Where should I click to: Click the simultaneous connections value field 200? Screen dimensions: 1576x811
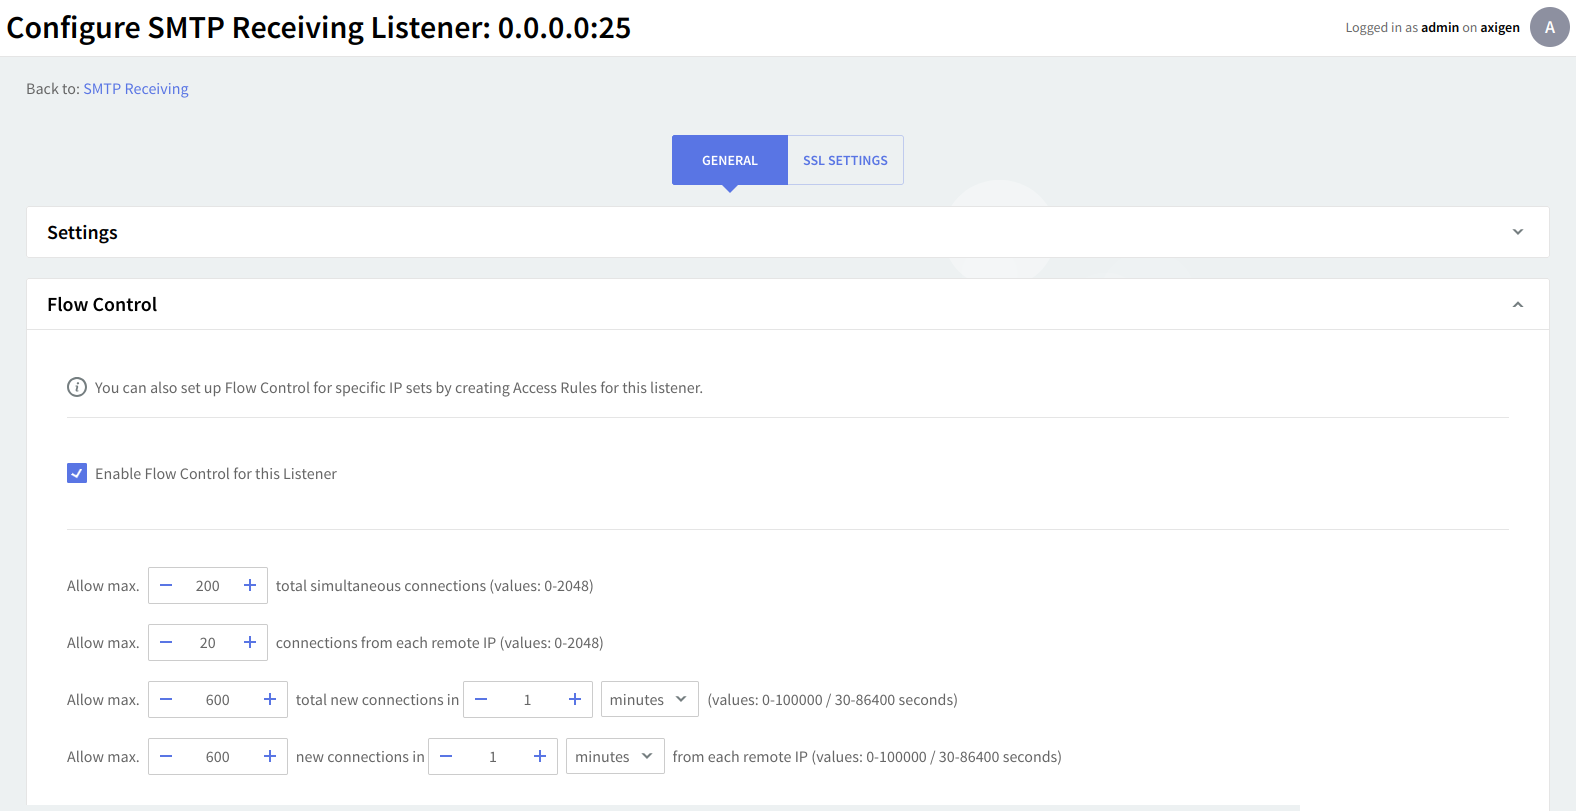click(208, 586)
